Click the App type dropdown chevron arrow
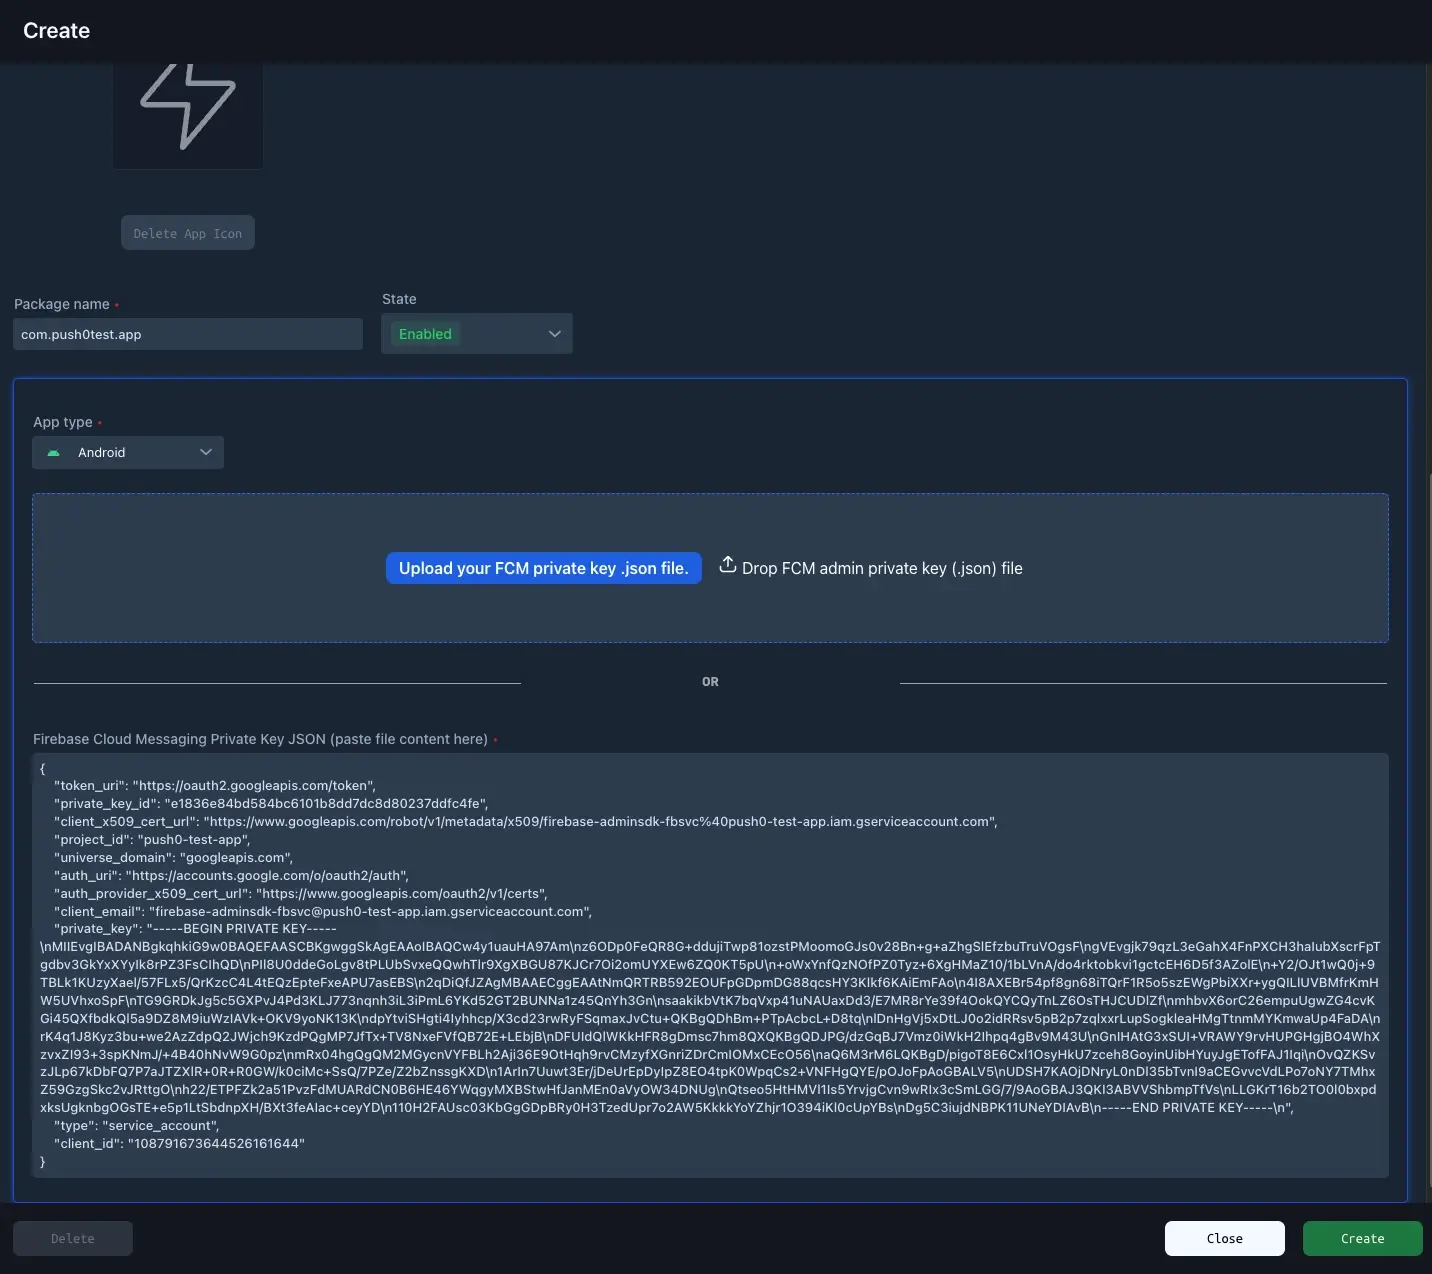 (205, 452)
